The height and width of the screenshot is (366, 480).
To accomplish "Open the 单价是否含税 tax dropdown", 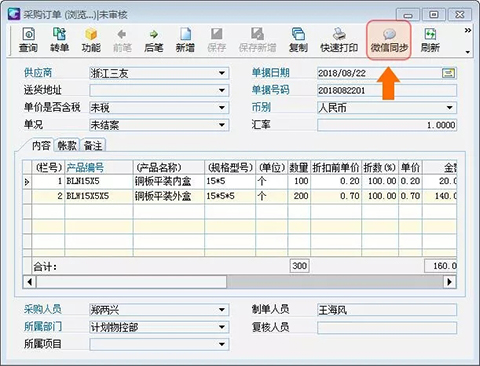I will (222, 108).
